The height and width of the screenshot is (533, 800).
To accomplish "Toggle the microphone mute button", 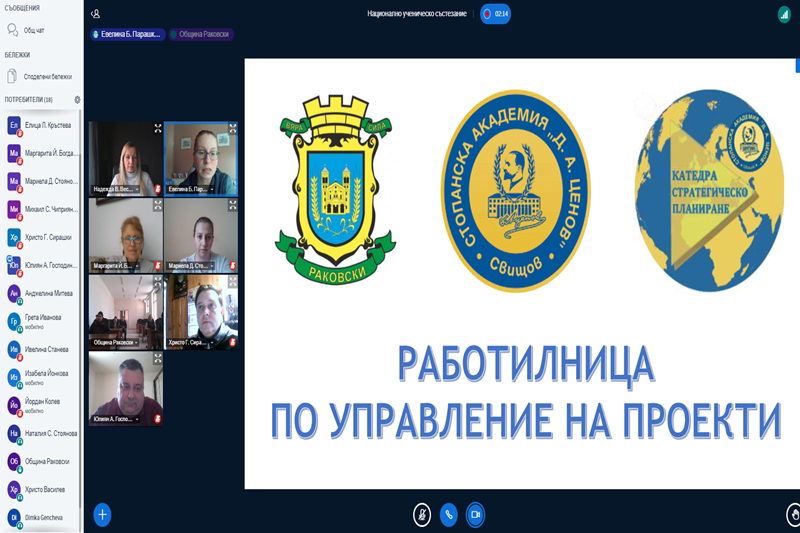I will [x=422, y=515].
